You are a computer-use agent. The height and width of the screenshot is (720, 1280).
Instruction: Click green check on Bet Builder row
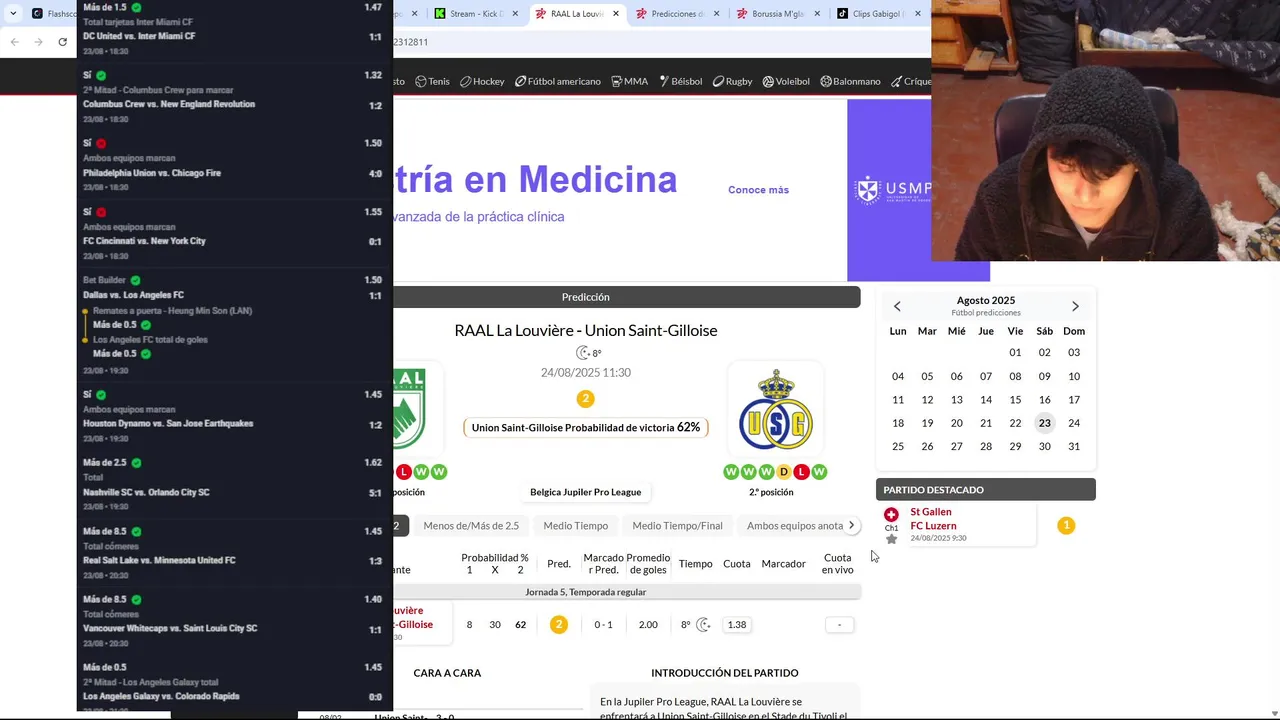(135, 281)
